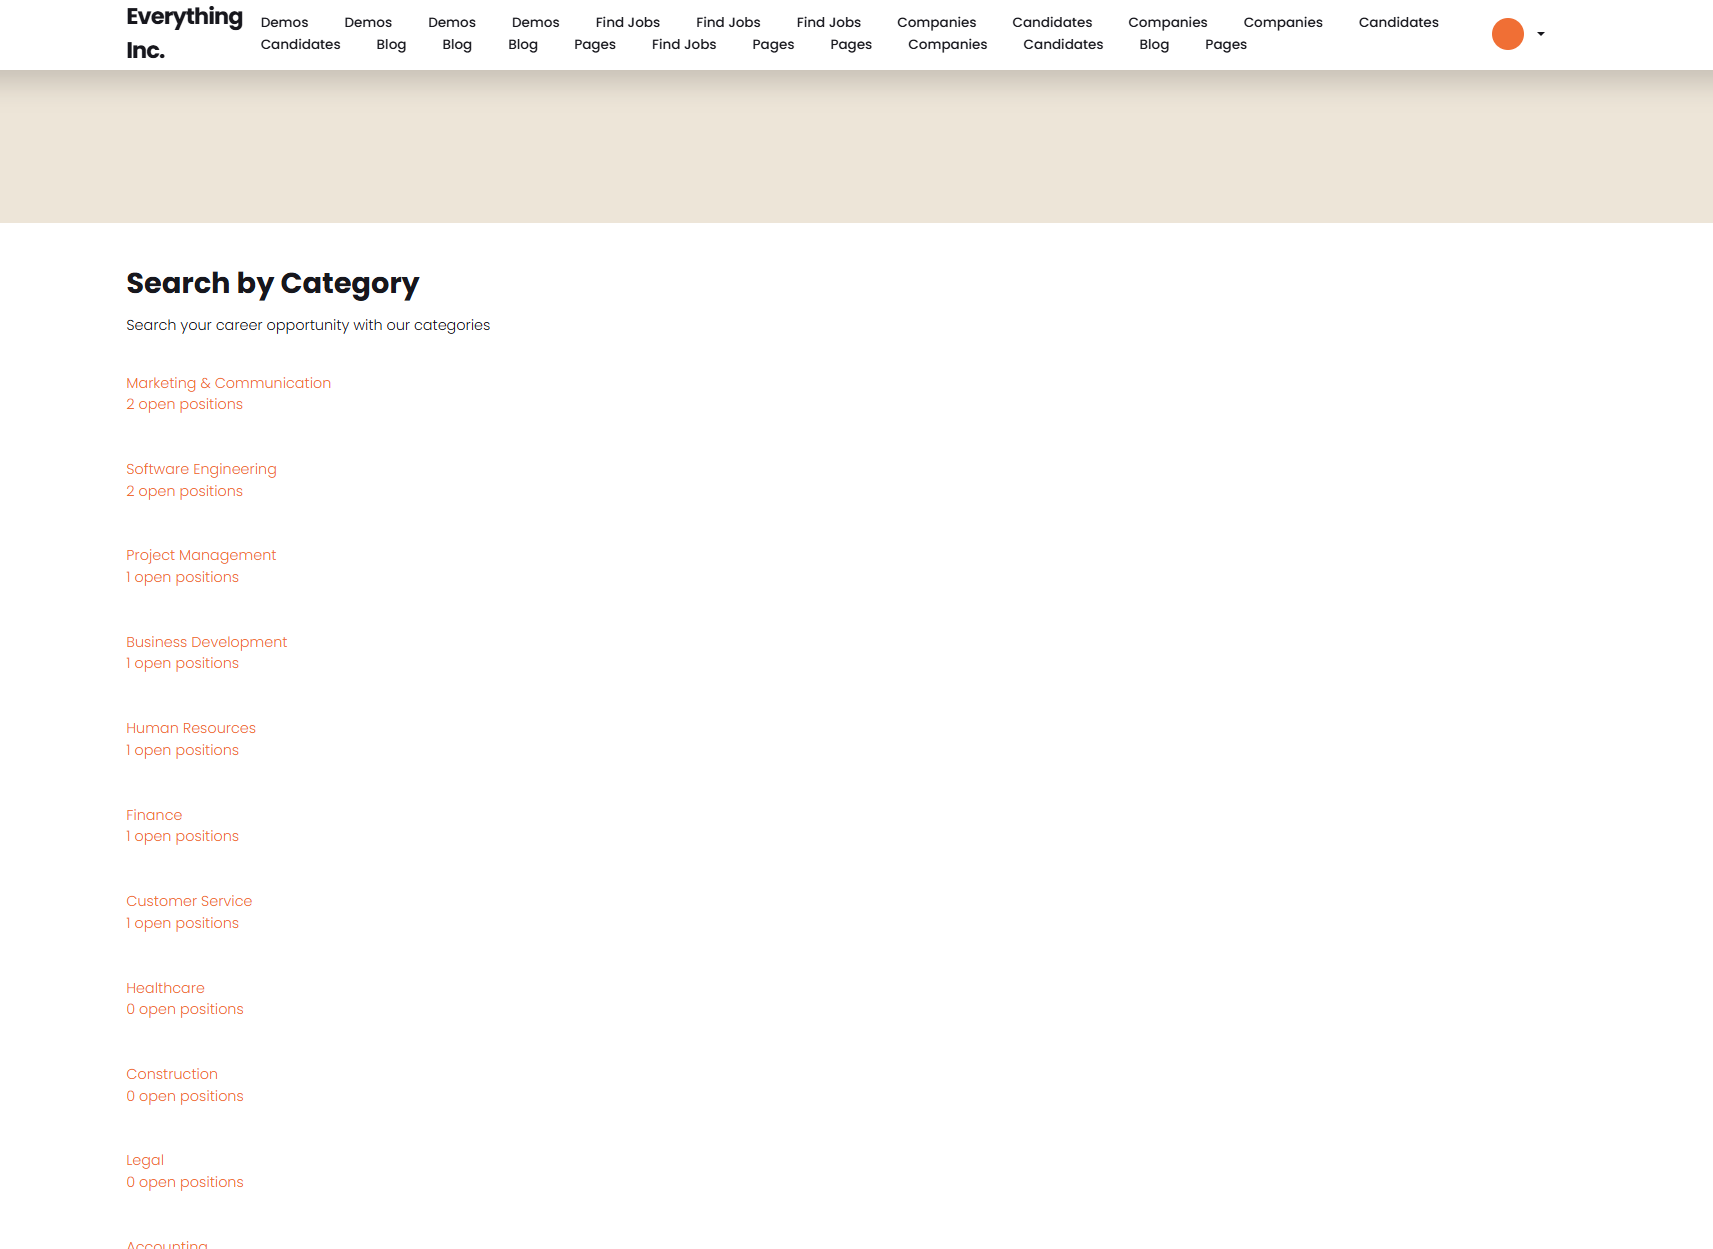Viewport: 1713px width, 1249px height.
Task: Click open positions count under Finance
Action: pos(182,836)
